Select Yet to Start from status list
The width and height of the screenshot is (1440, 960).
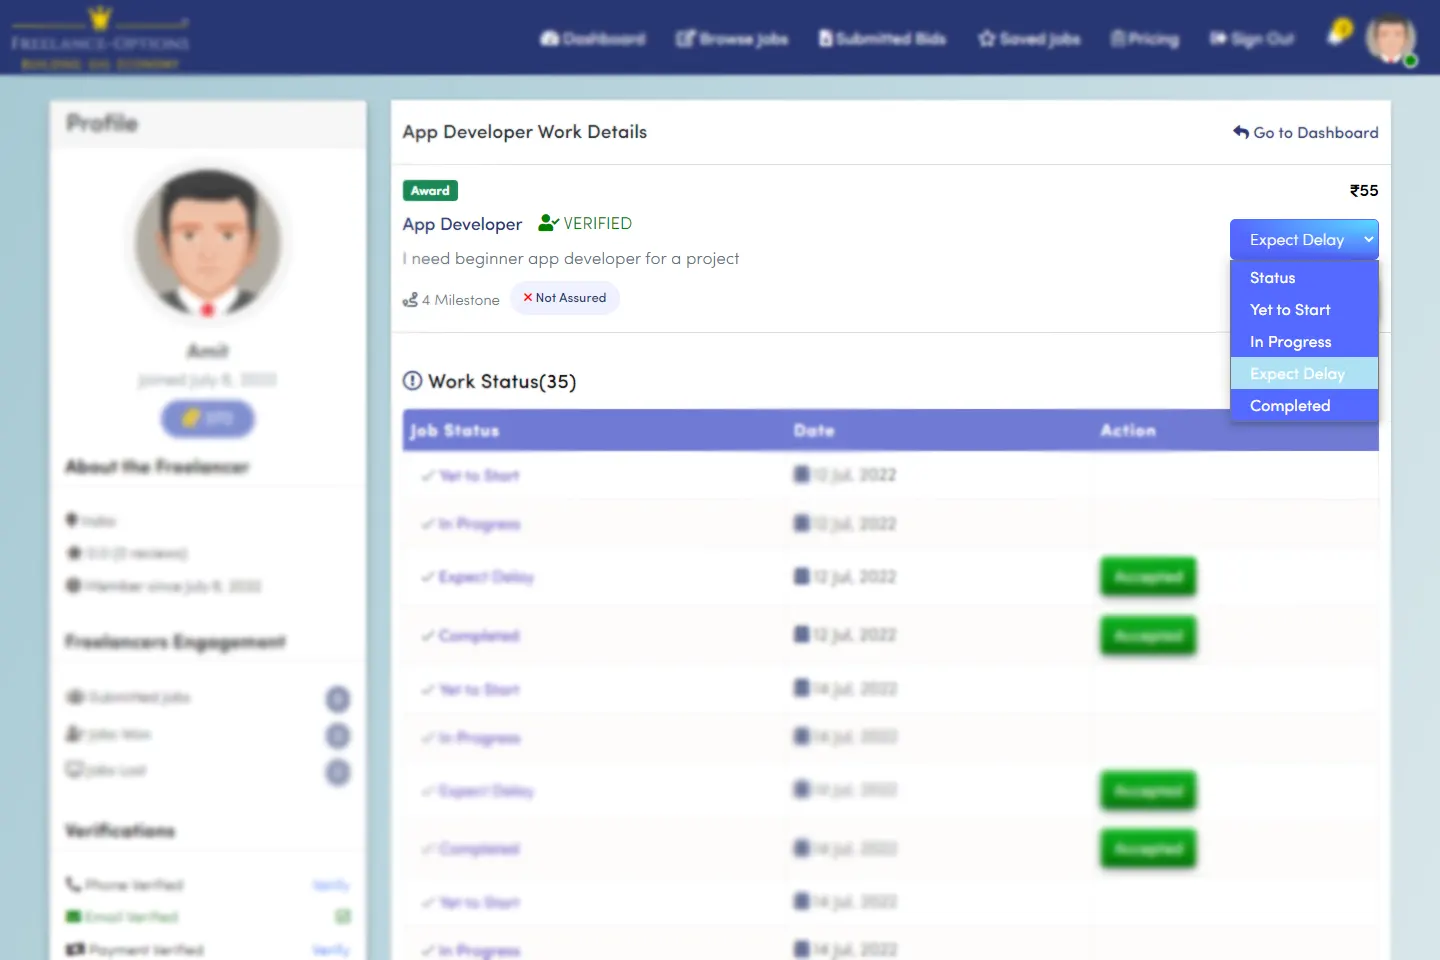(1290, 310)
